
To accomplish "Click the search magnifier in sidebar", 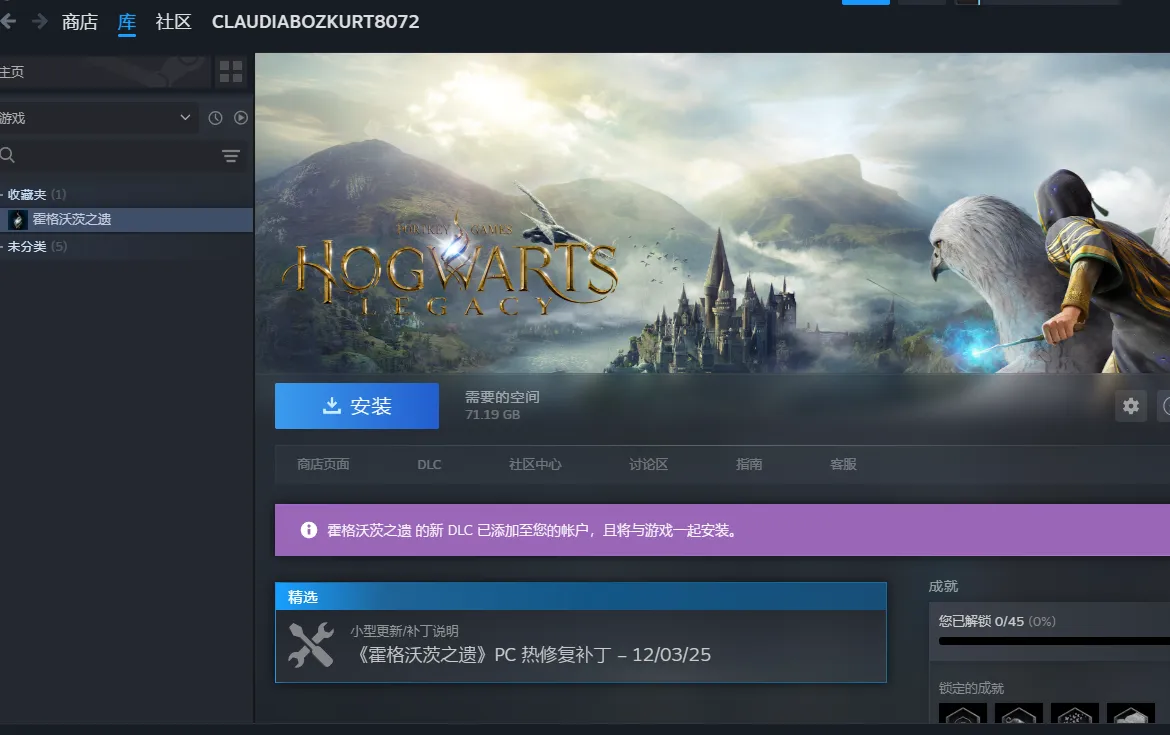I will click(x=8, y=155).
